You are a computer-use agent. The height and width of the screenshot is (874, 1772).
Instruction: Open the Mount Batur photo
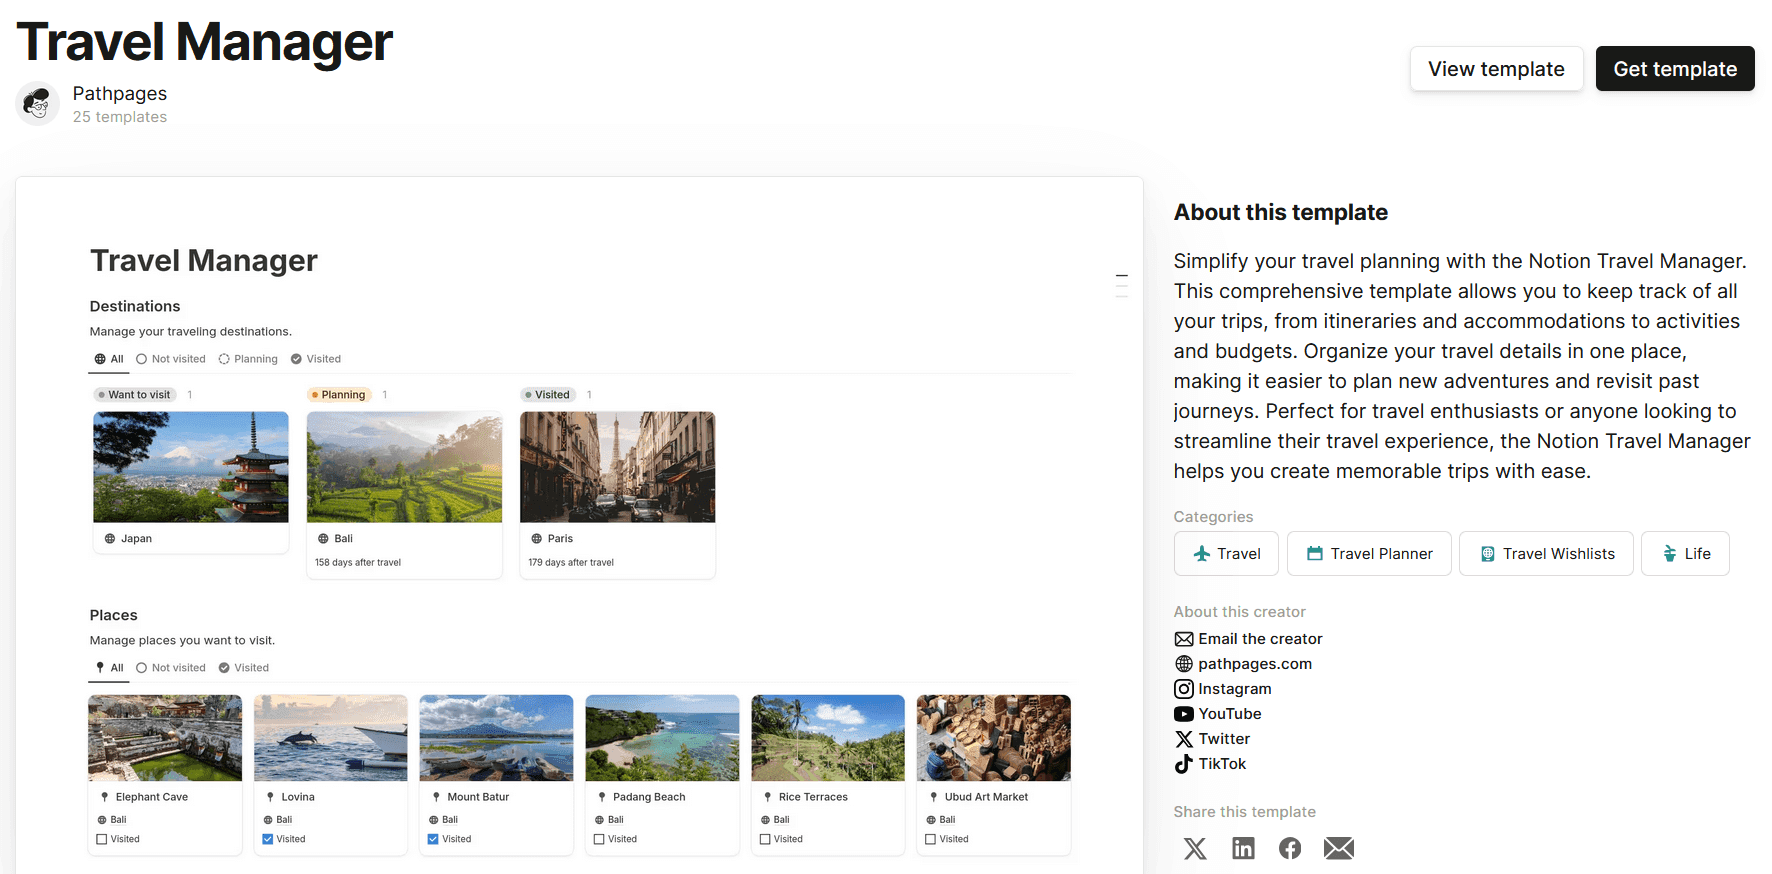[497, 738]
